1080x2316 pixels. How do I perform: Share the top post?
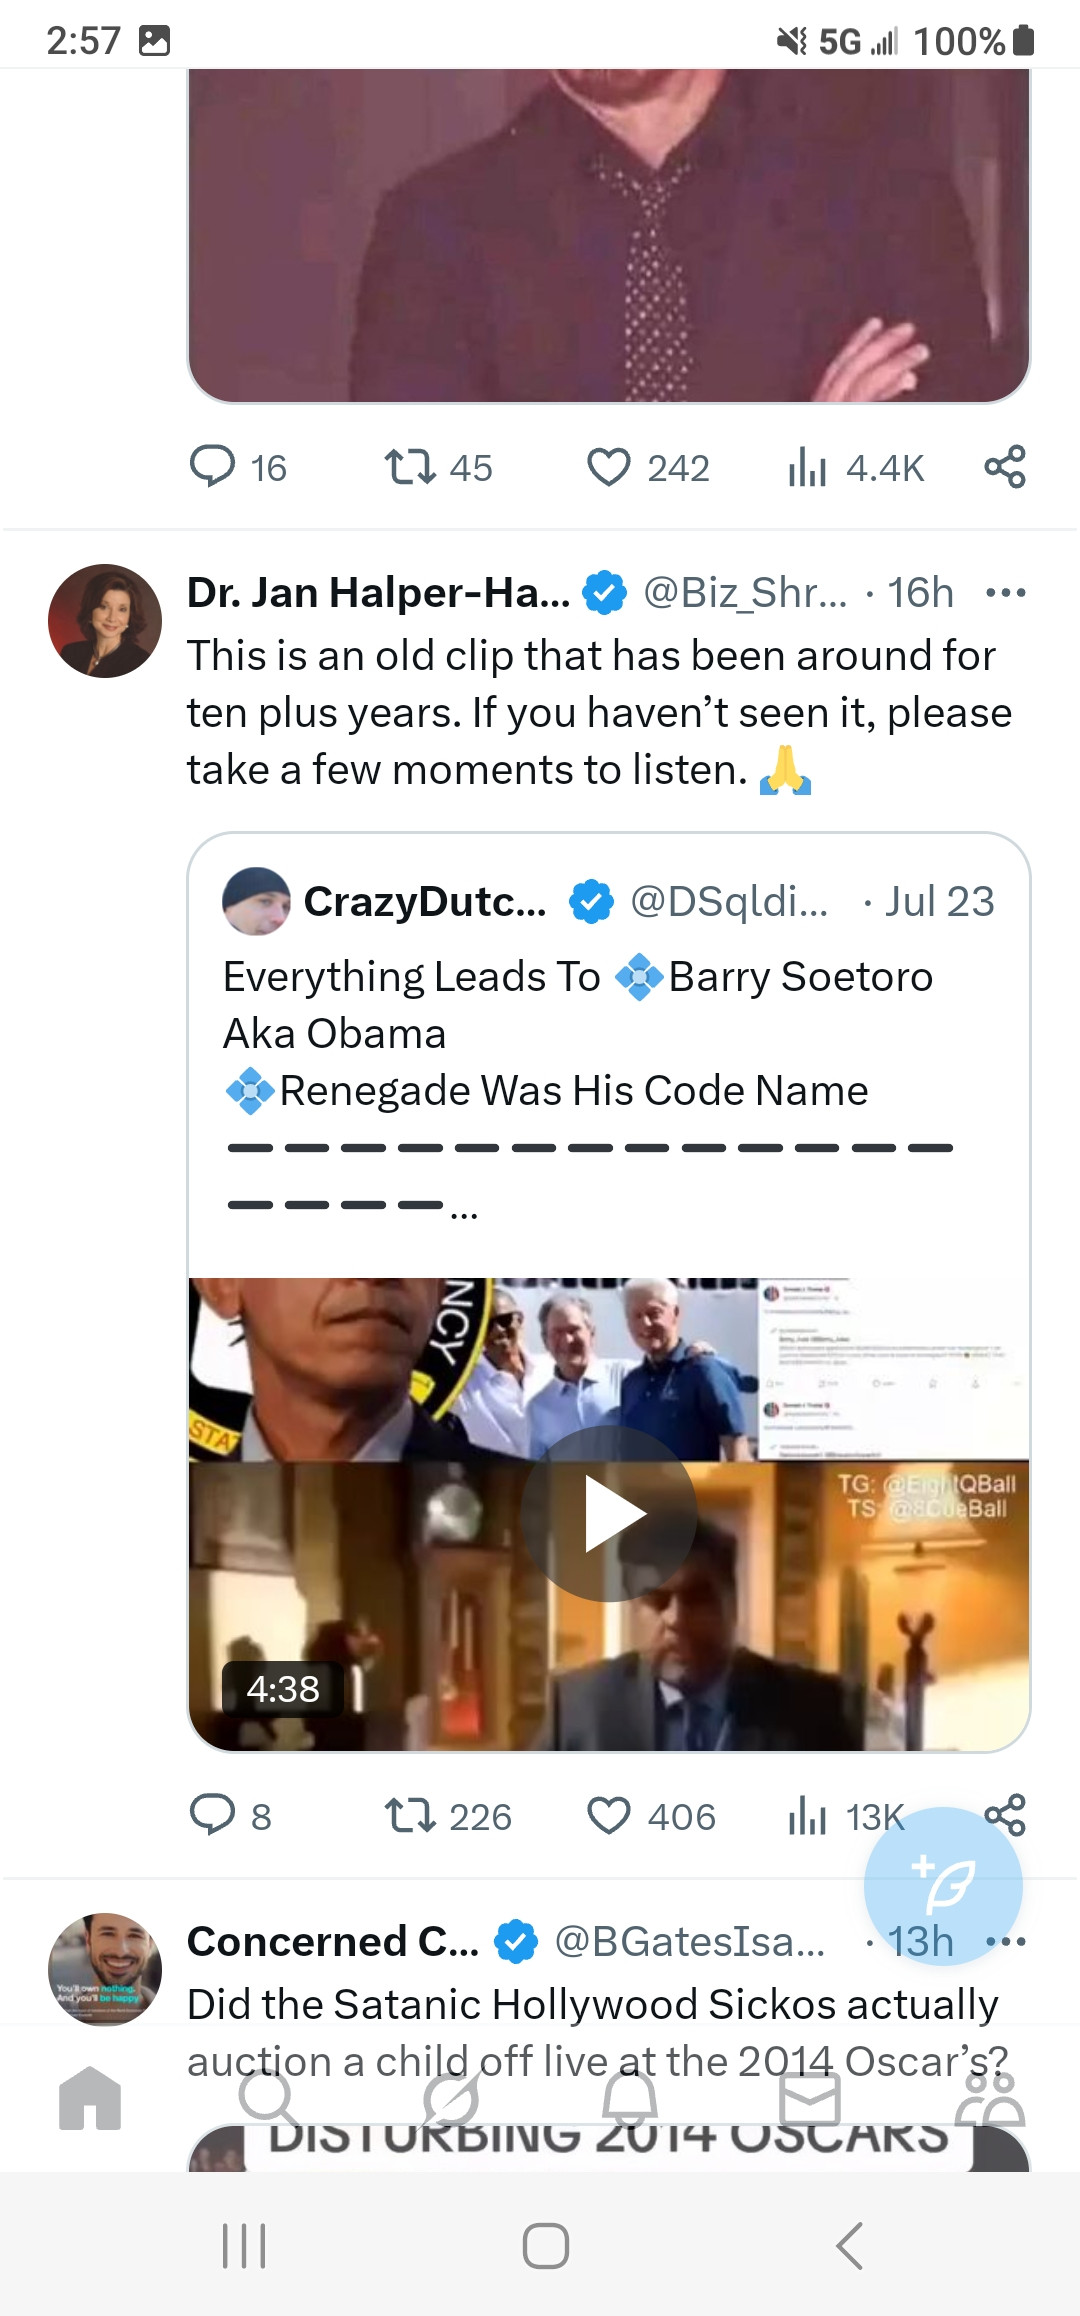pyautogui.click(x=1005, y=467)
